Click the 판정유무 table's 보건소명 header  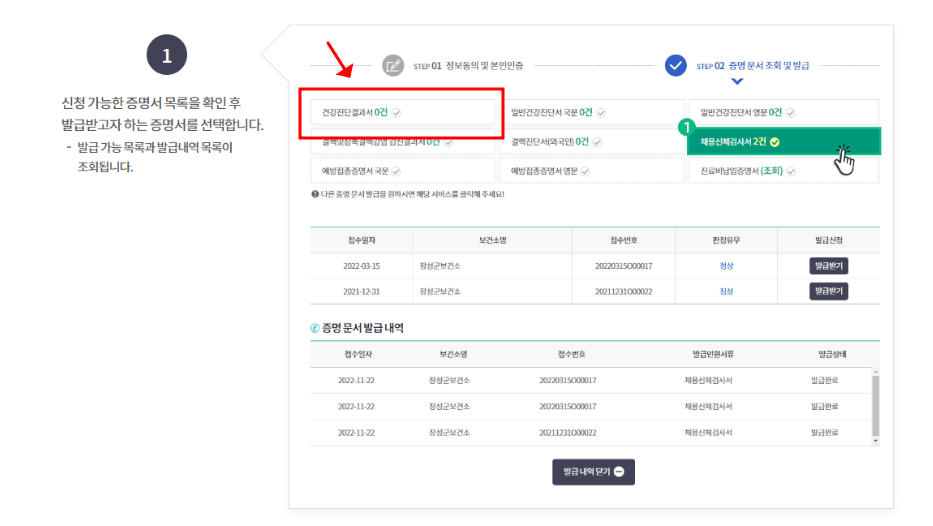tap(492, 240)
